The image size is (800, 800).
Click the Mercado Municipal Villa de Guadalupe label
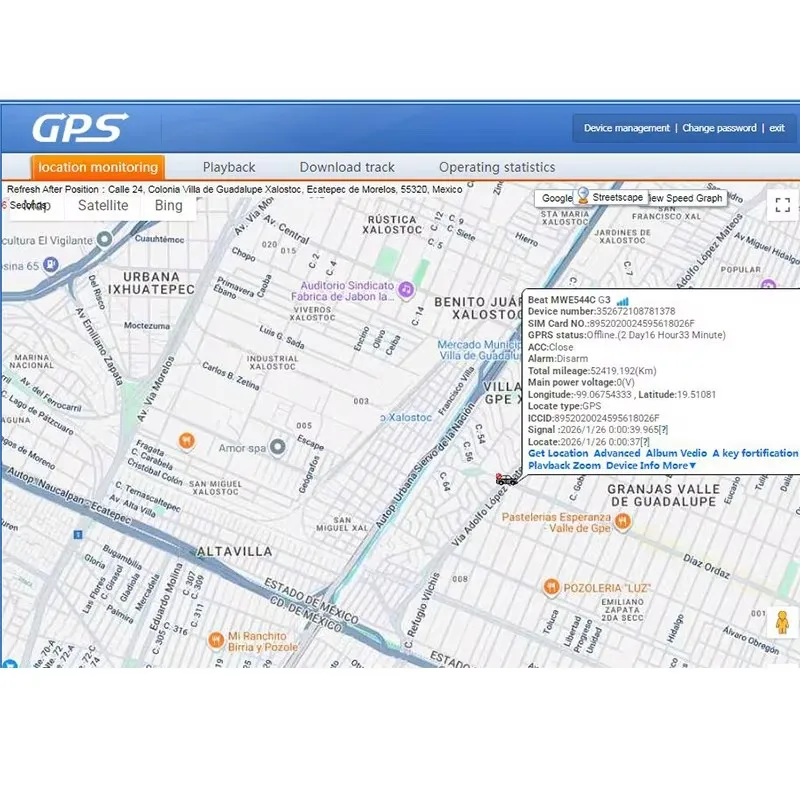(480, 350)
